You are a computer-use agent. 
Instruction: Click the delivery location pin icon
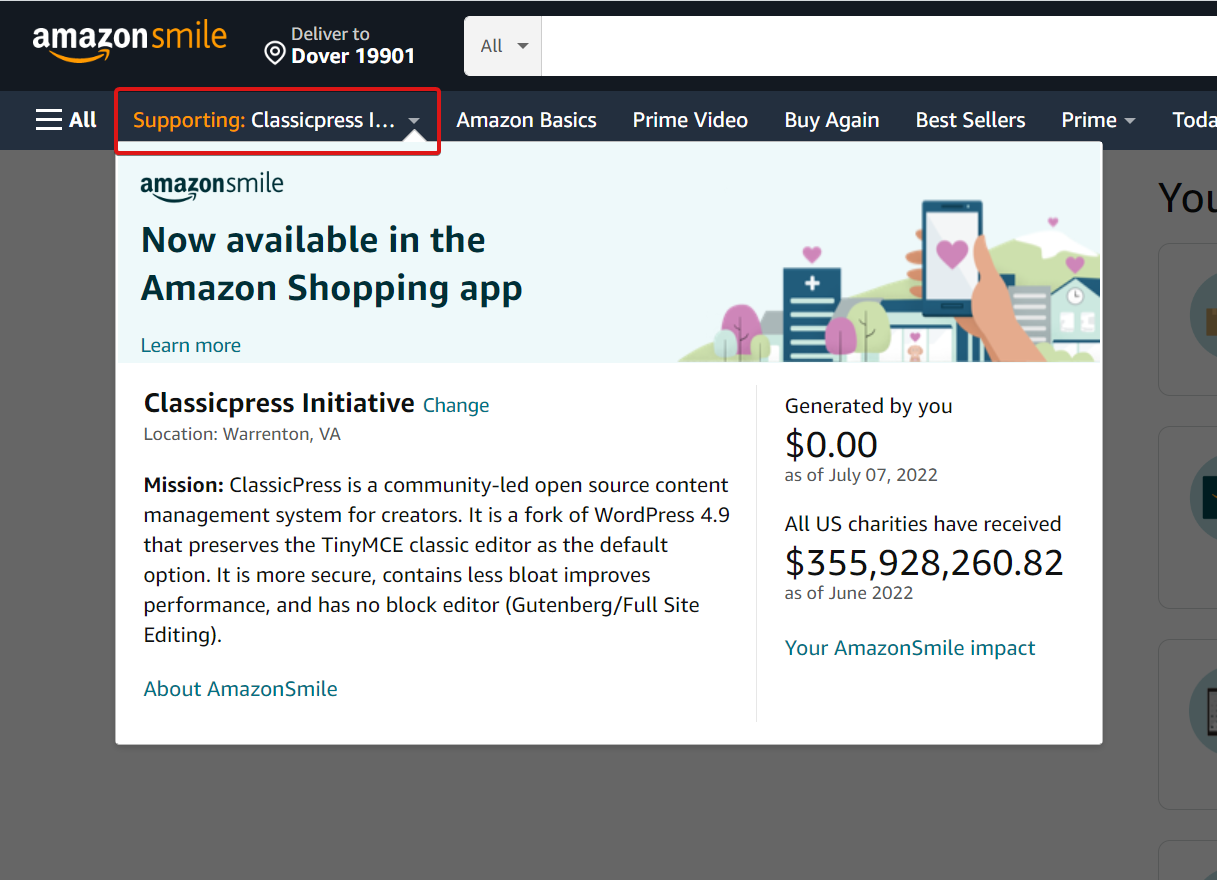tap(275, 53)
